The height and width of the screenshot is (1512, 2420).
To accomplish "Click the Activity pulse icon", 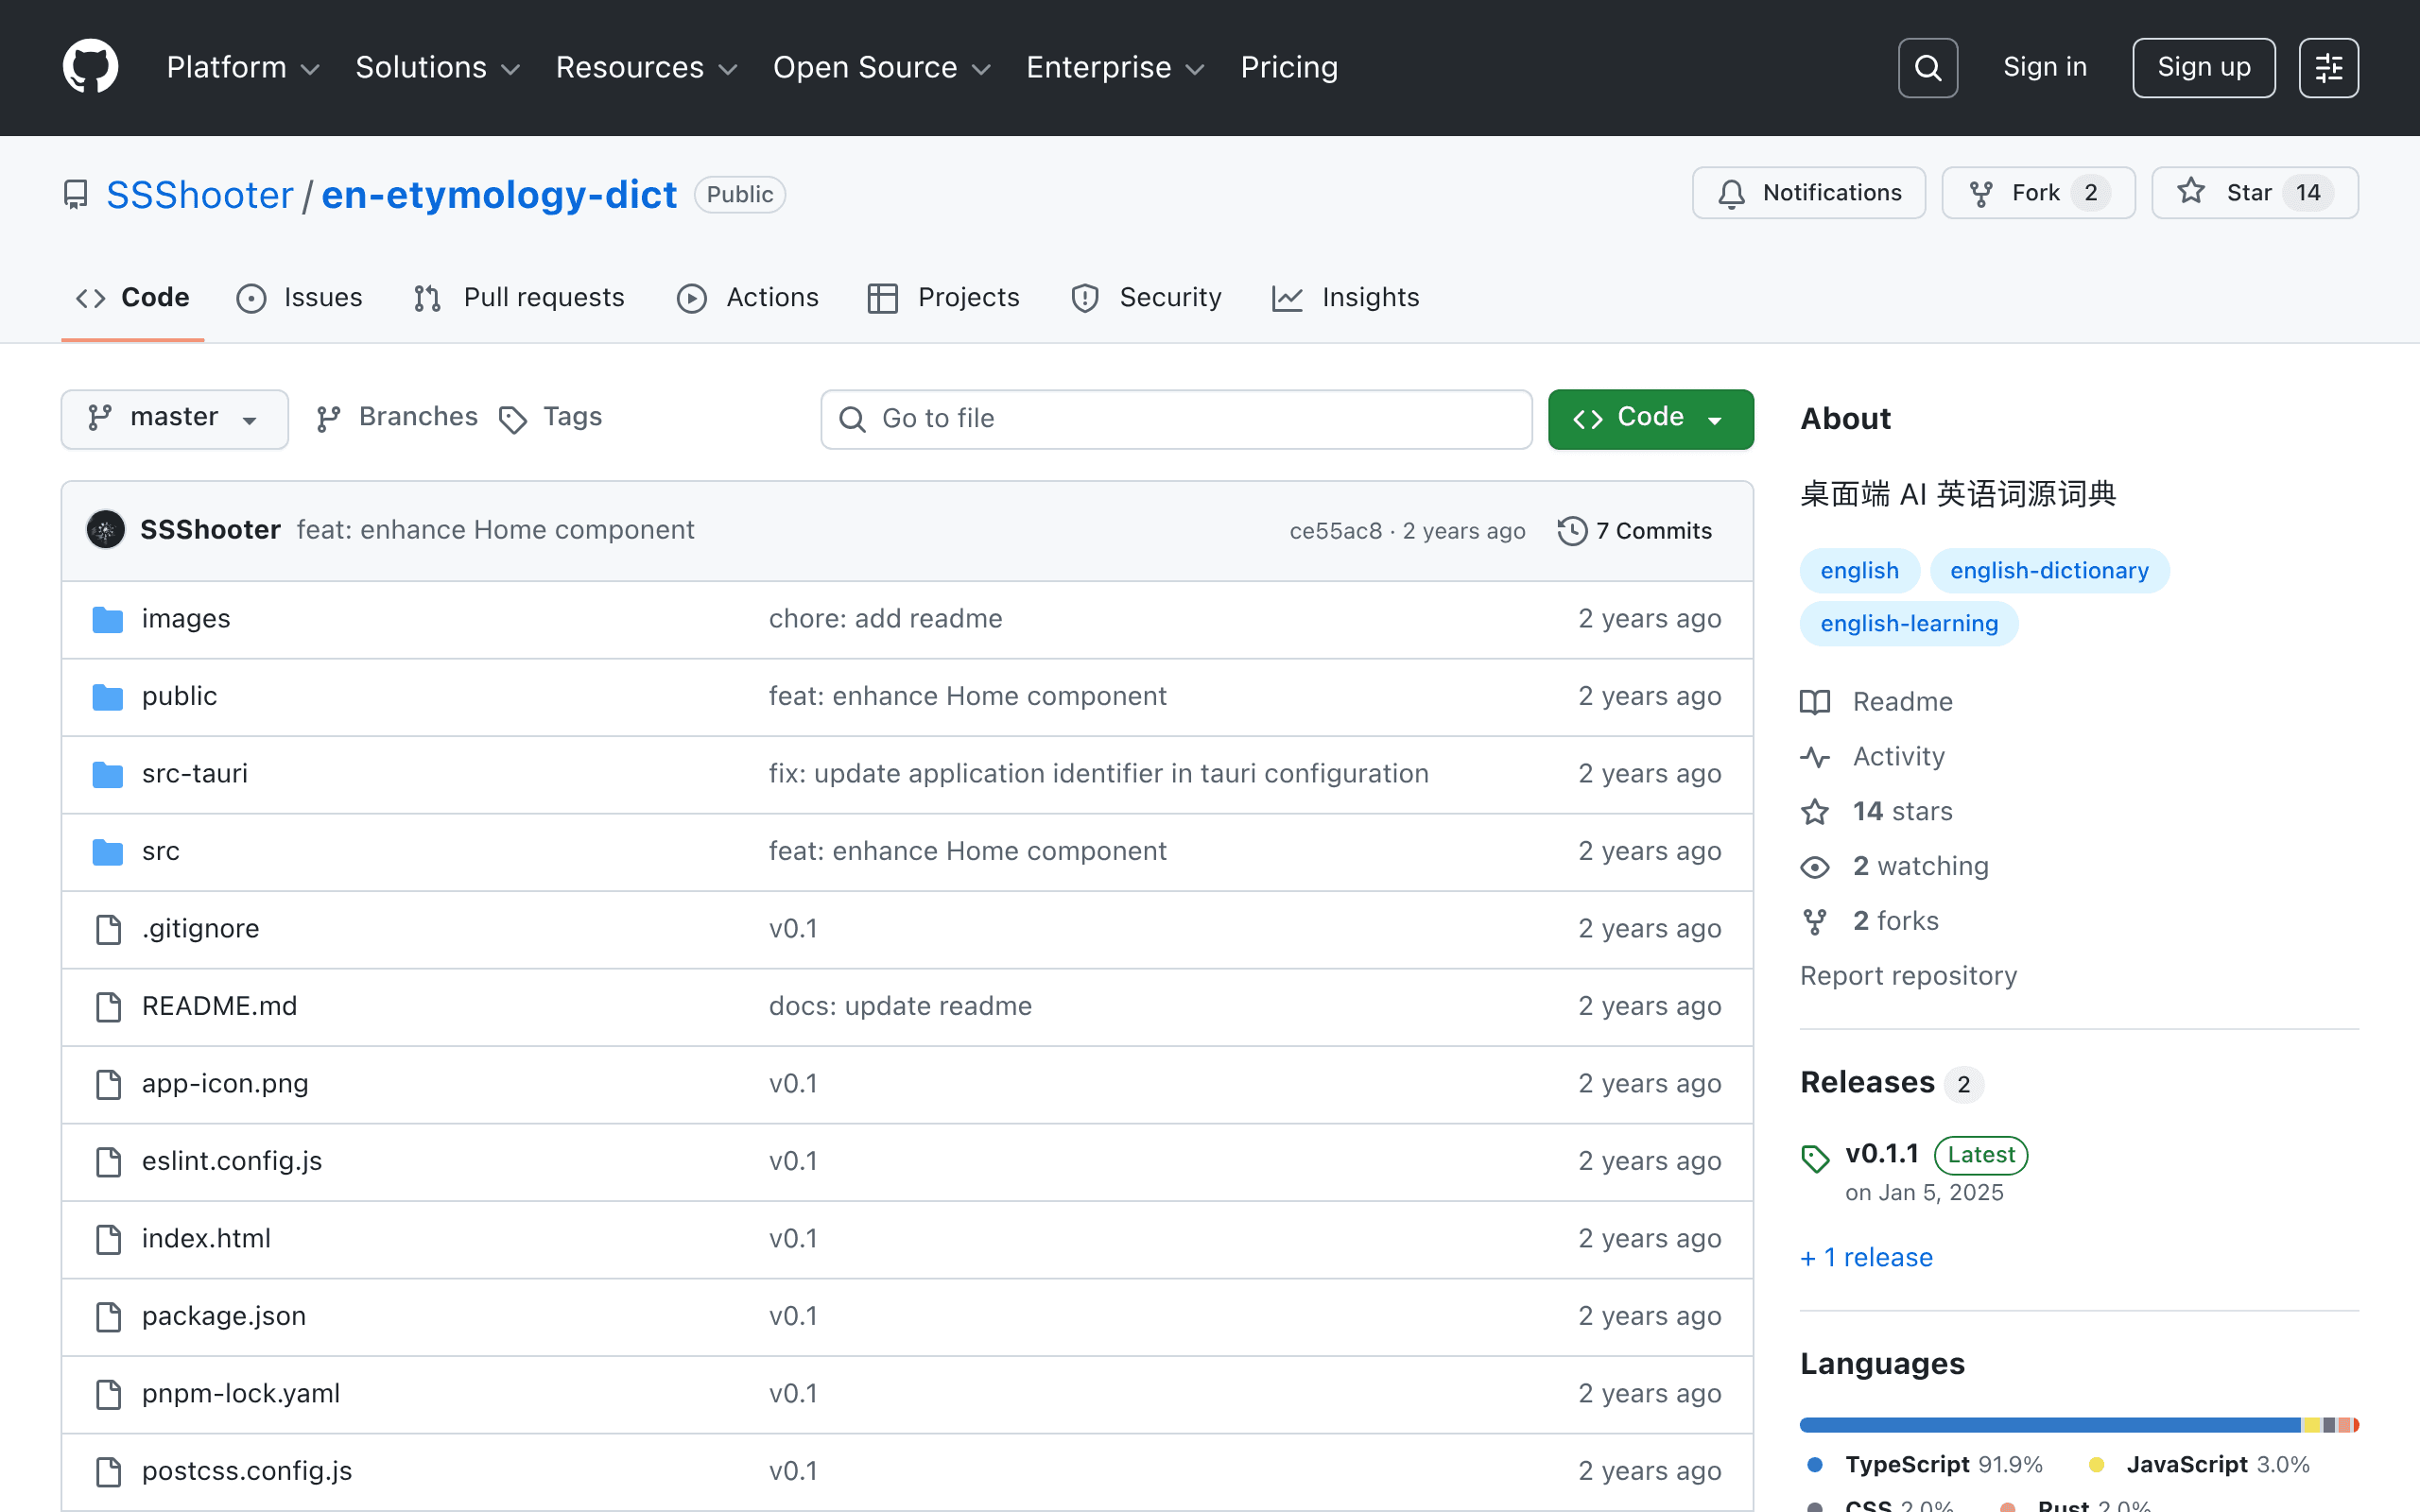I will click(x=1815, y=757).
